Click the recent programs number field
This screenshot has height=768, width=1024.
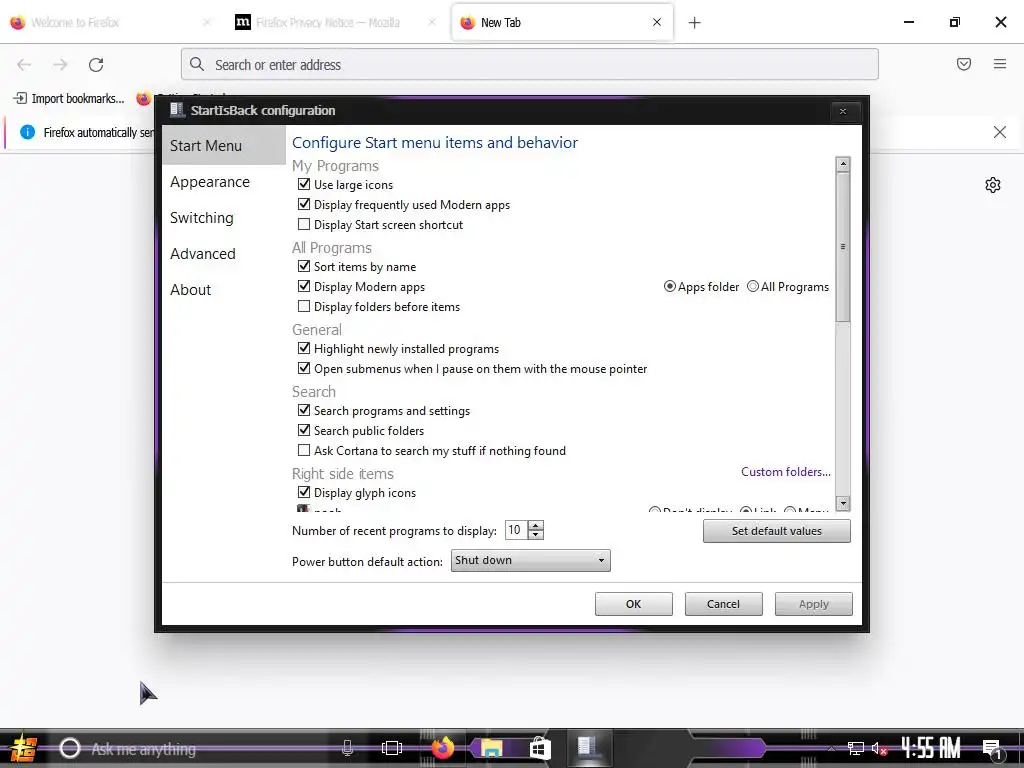point(516,530)
